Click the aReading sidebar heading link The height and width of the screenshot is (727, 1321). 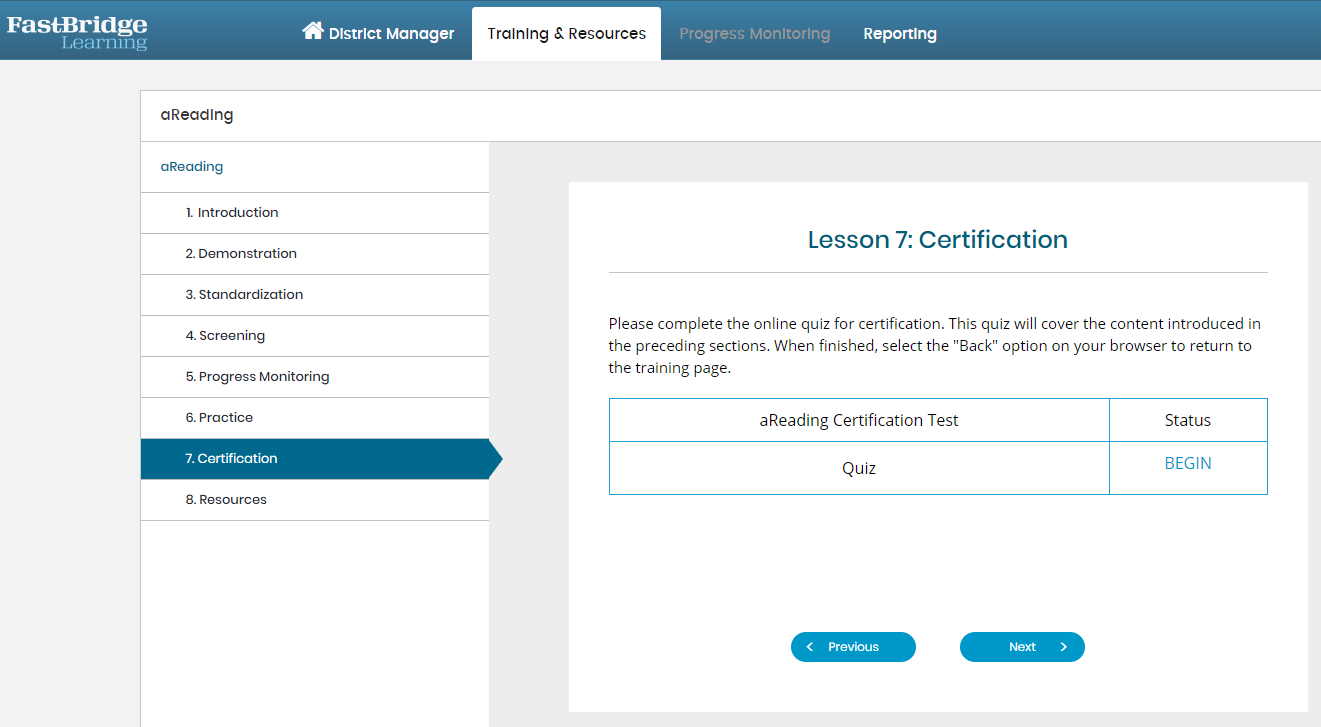192,167
